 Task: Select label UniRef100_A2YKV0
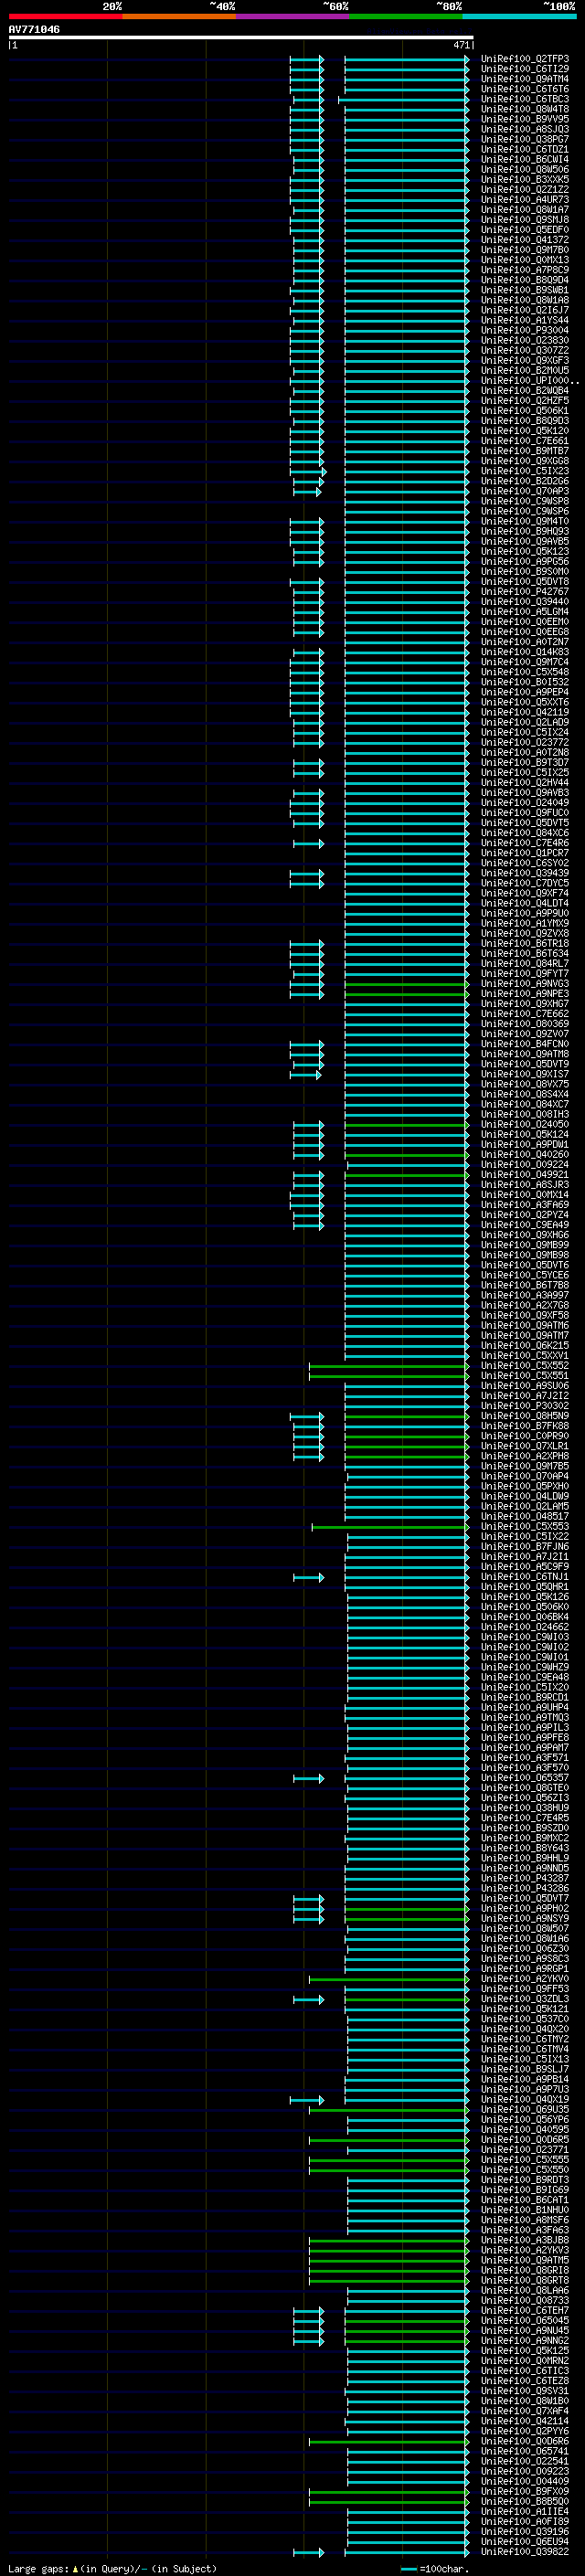pos(524,1978)
